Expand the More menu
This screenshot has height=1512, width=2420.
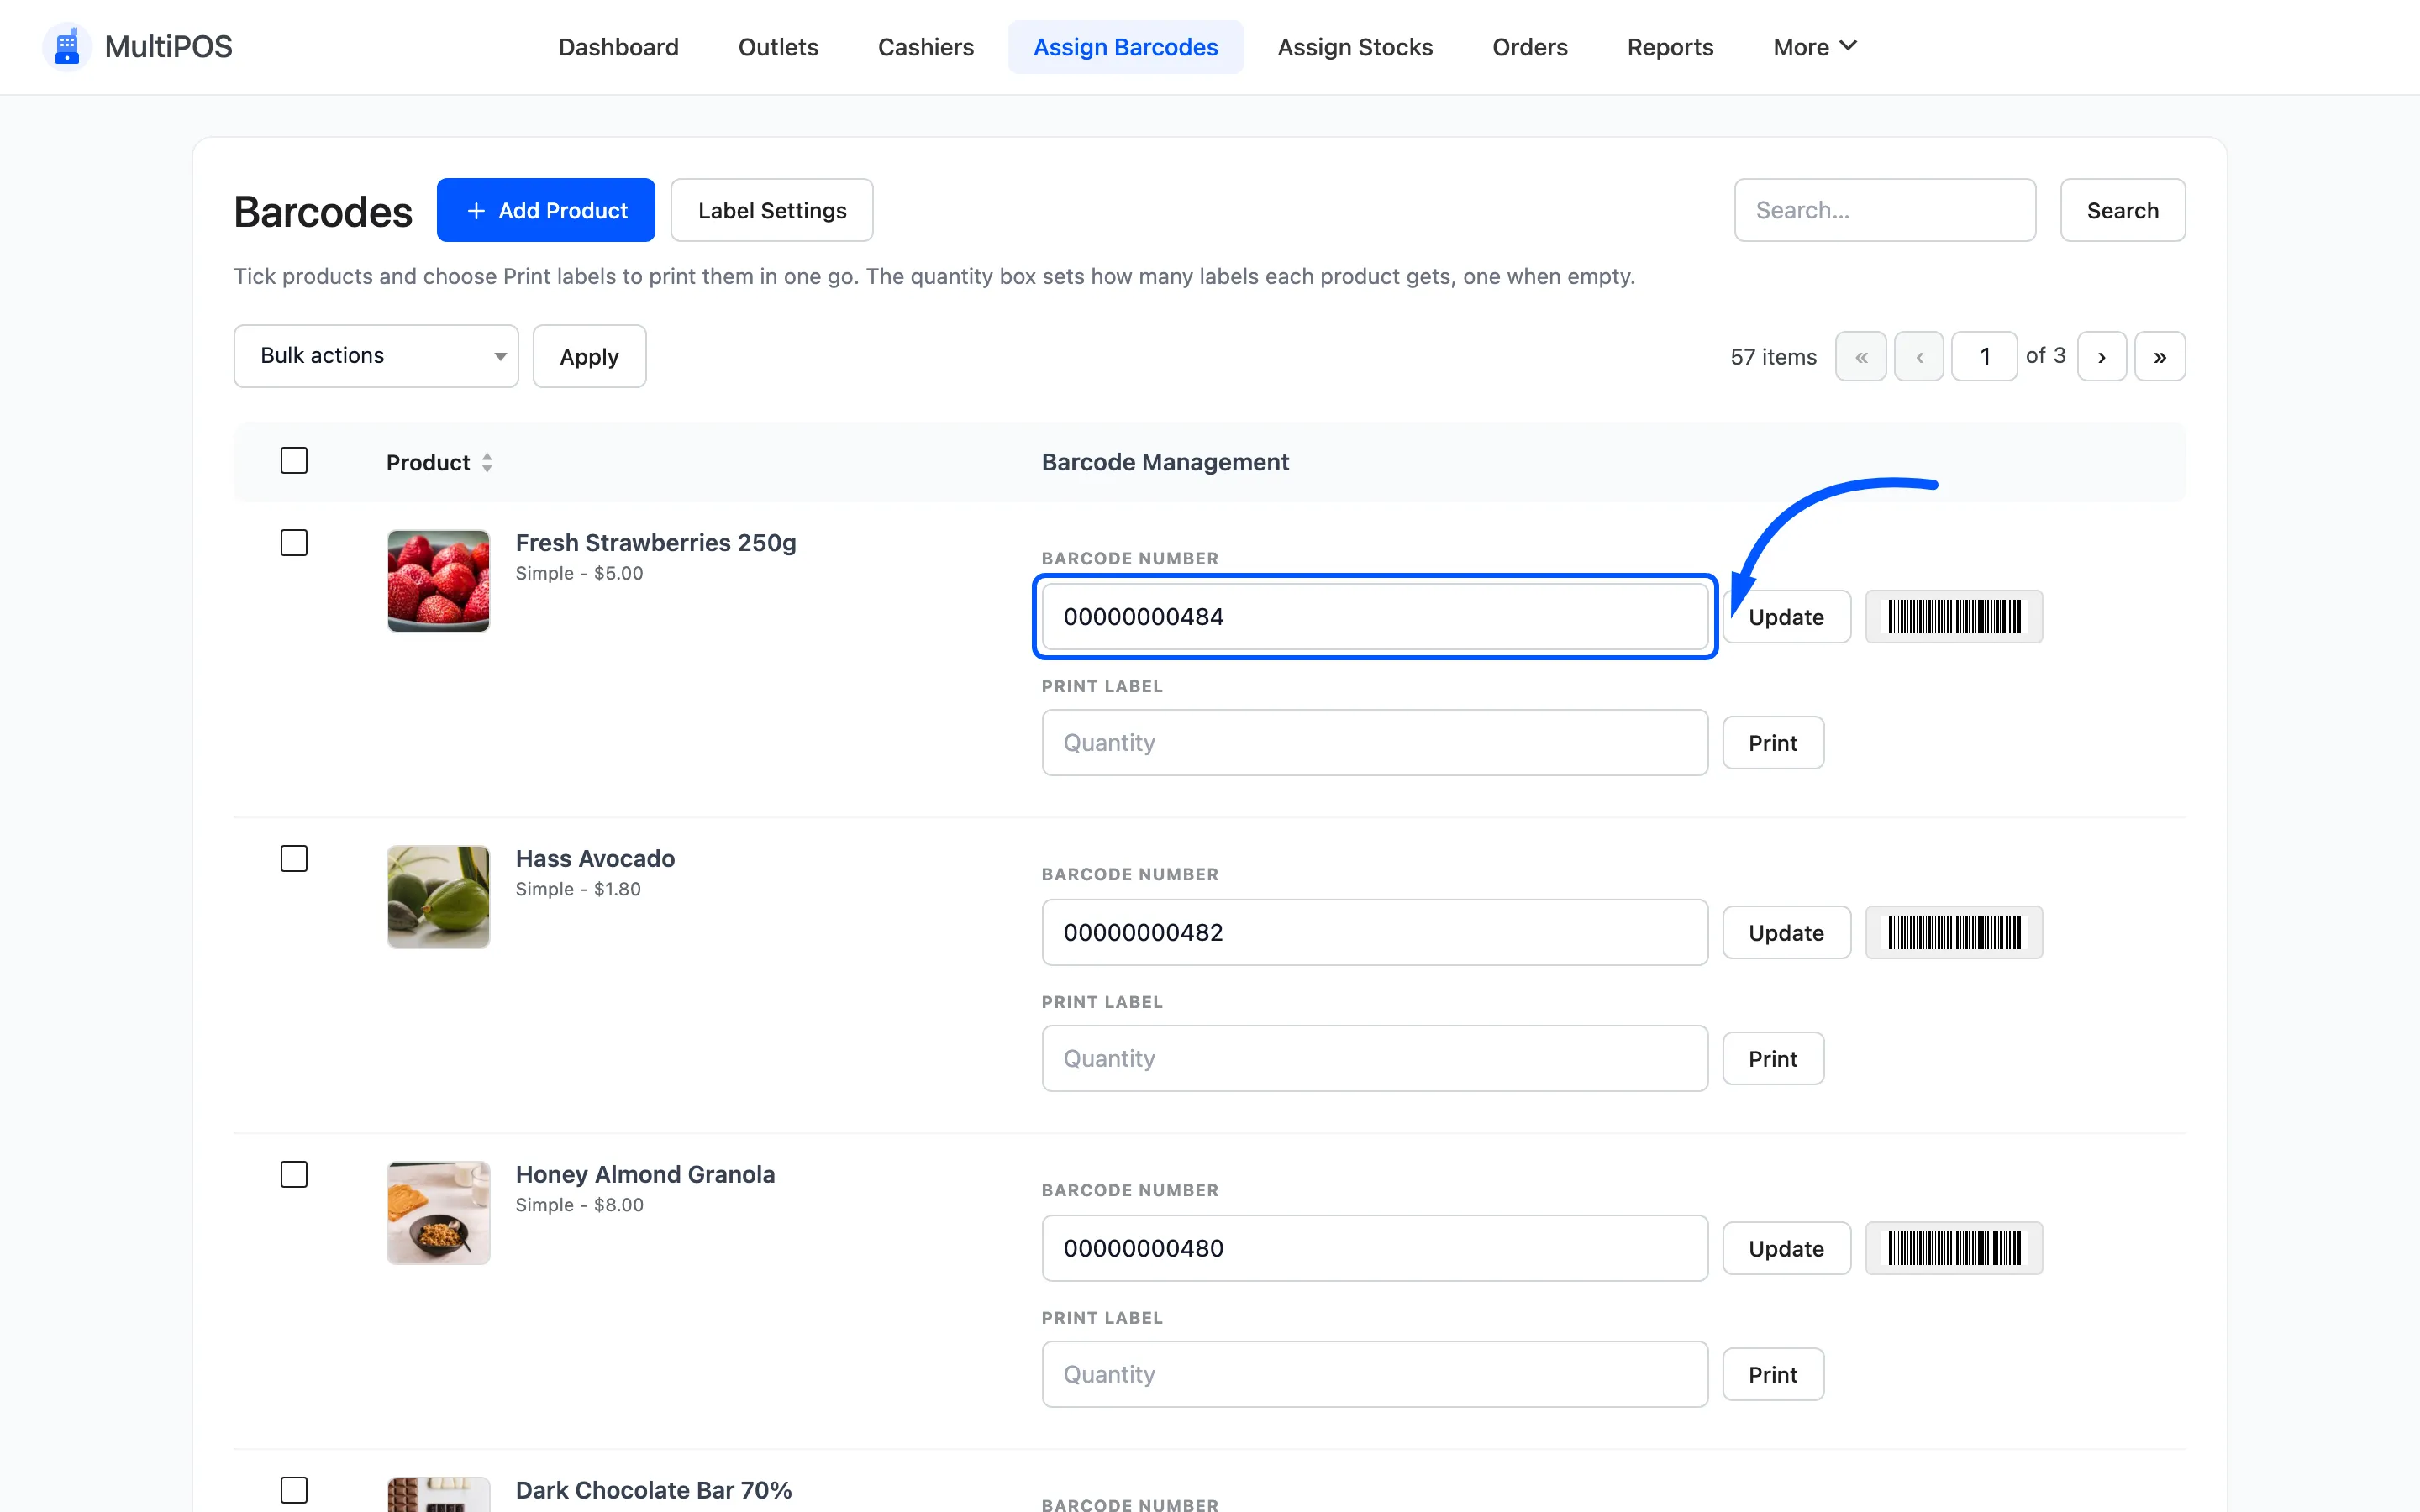(x=1814, y=47)
